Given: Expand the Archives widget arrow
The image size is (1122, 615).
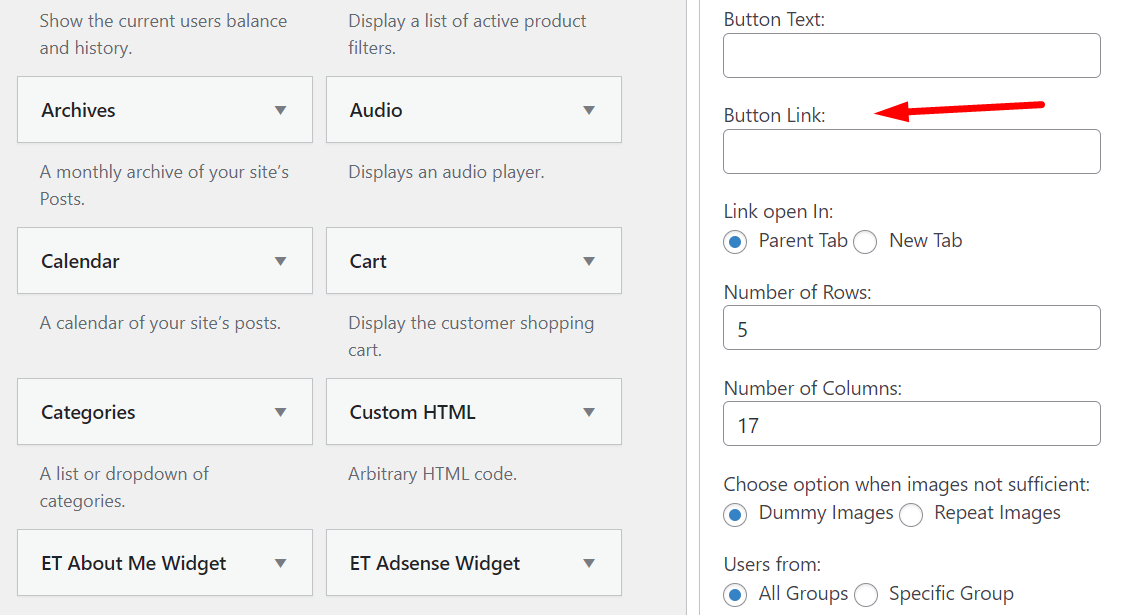Looking at the screenshot, I should (x=281, y=110).
